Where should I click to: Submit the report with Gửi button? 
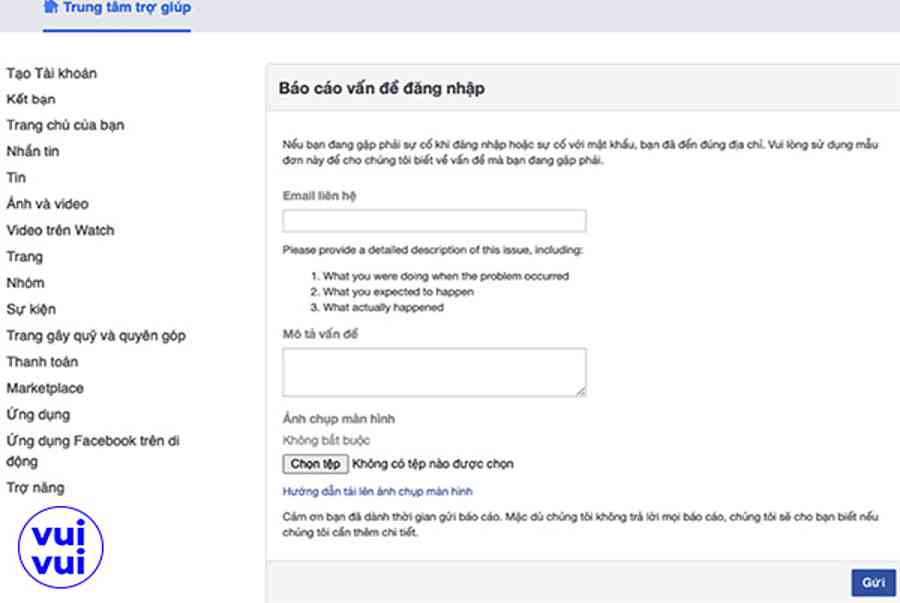(x=873, y=582)
